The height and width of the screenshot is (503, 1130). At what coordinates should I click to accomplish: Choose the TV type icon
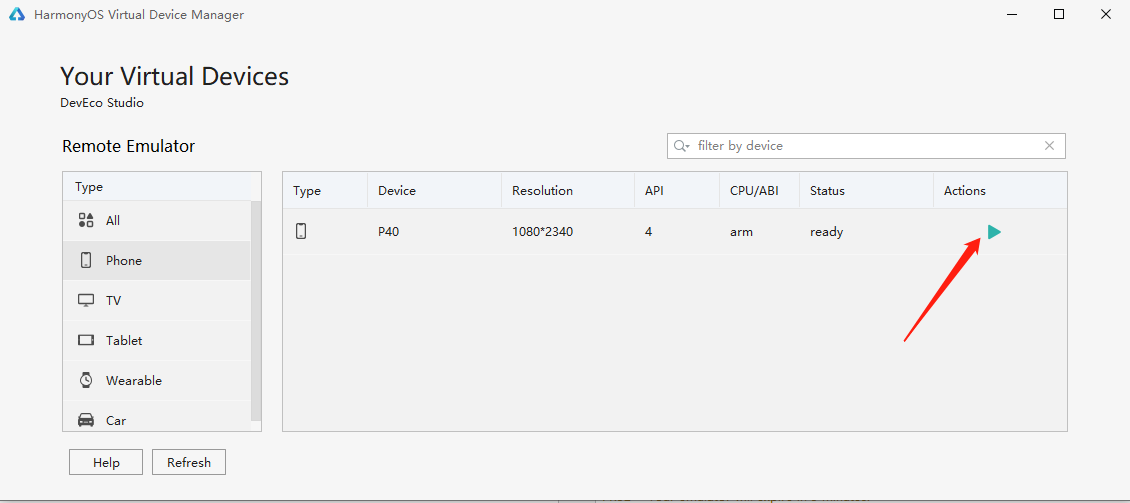pos(86,301)
